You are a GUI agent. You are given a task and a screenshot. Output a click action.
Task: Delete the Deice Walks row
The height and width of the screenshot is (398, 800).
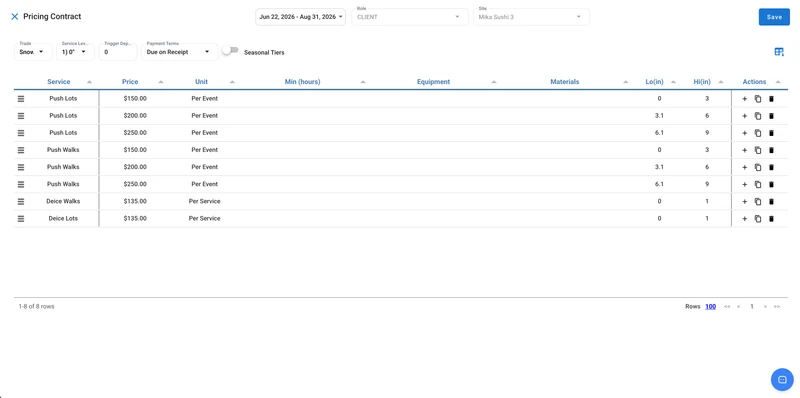coord(771,202)
